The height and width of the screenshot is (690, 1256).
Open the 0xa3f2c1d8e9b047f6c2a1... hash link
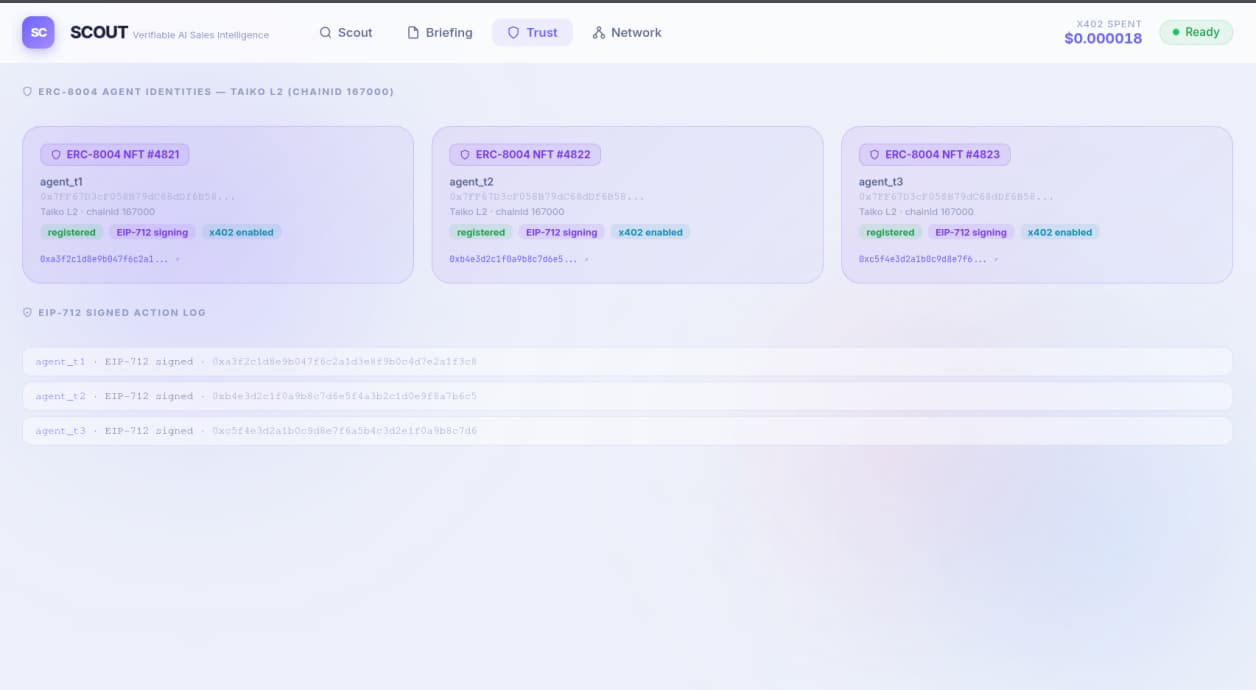110,259
